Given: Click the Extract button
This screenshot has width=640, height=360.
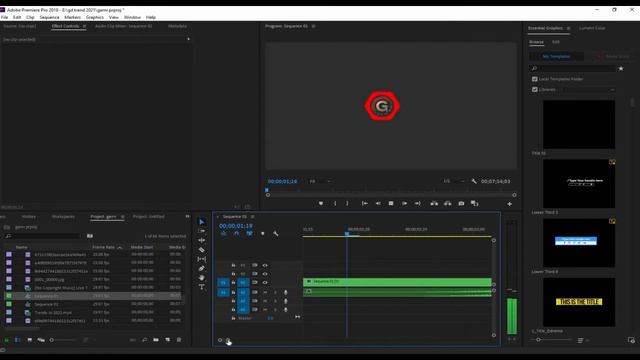Looking at the screenshot, I should coord(448,203).
